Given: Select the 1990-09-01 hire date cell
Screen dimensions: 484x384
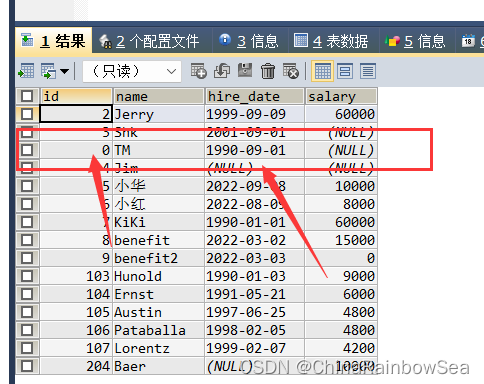Looking at the screenshot, I should (x=255, y=150).
